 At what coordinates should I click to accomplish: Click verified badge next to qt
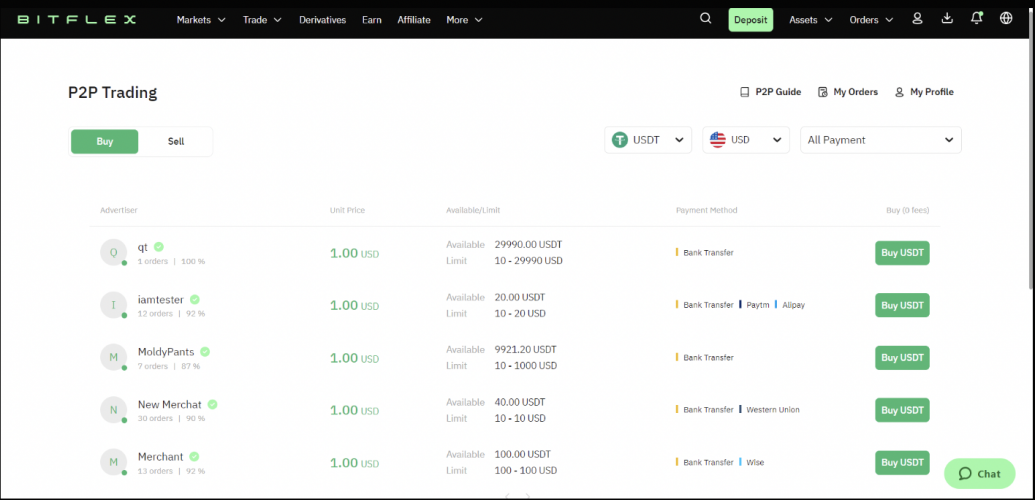158,246
